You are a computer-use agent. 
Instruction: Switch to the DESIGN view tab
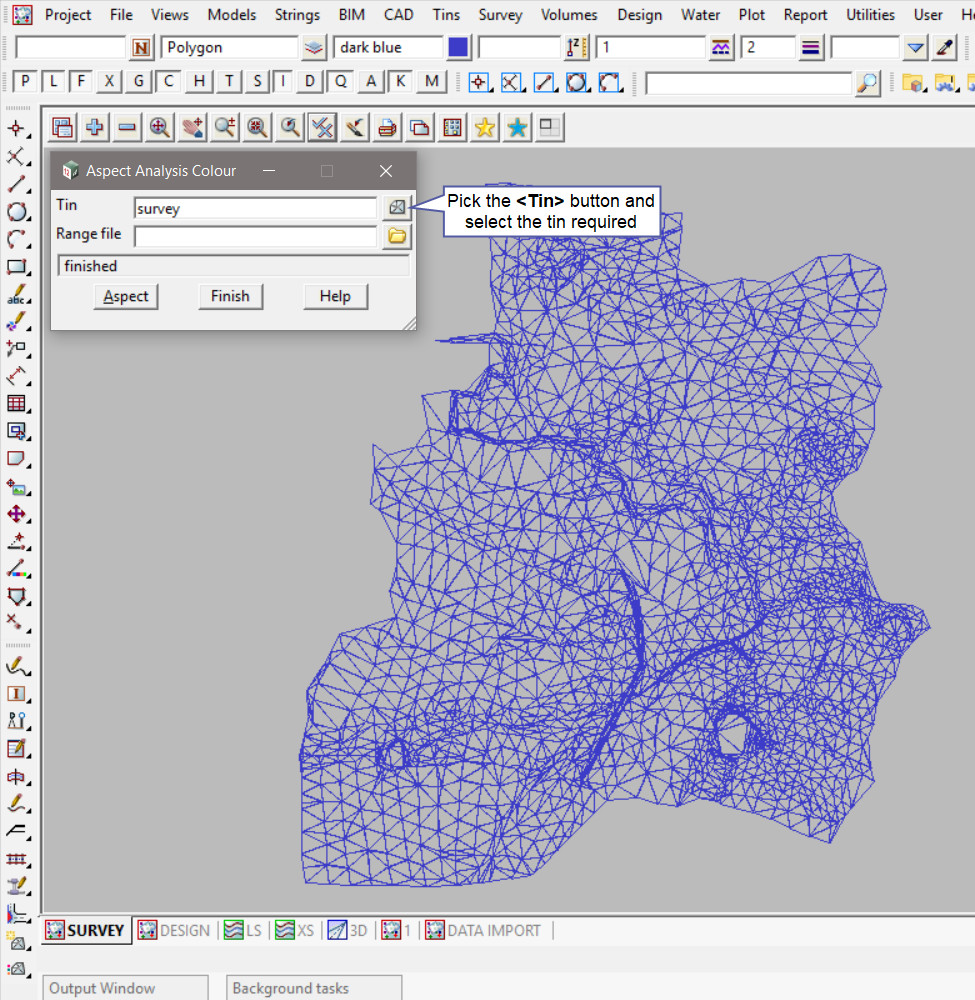point(175,930)
